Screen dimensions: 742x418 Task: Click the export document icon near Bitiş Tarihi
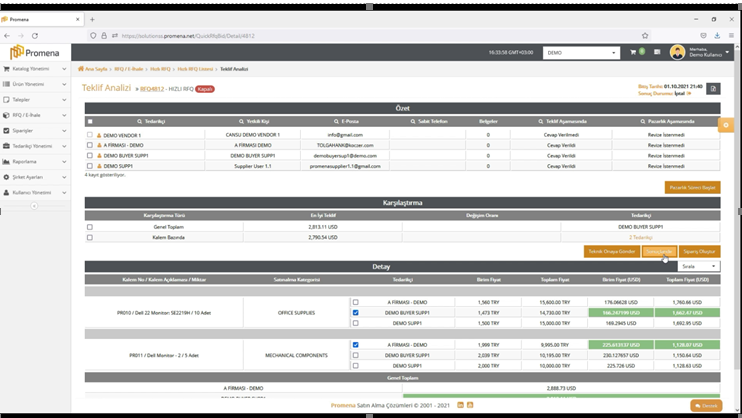[713, 89]
